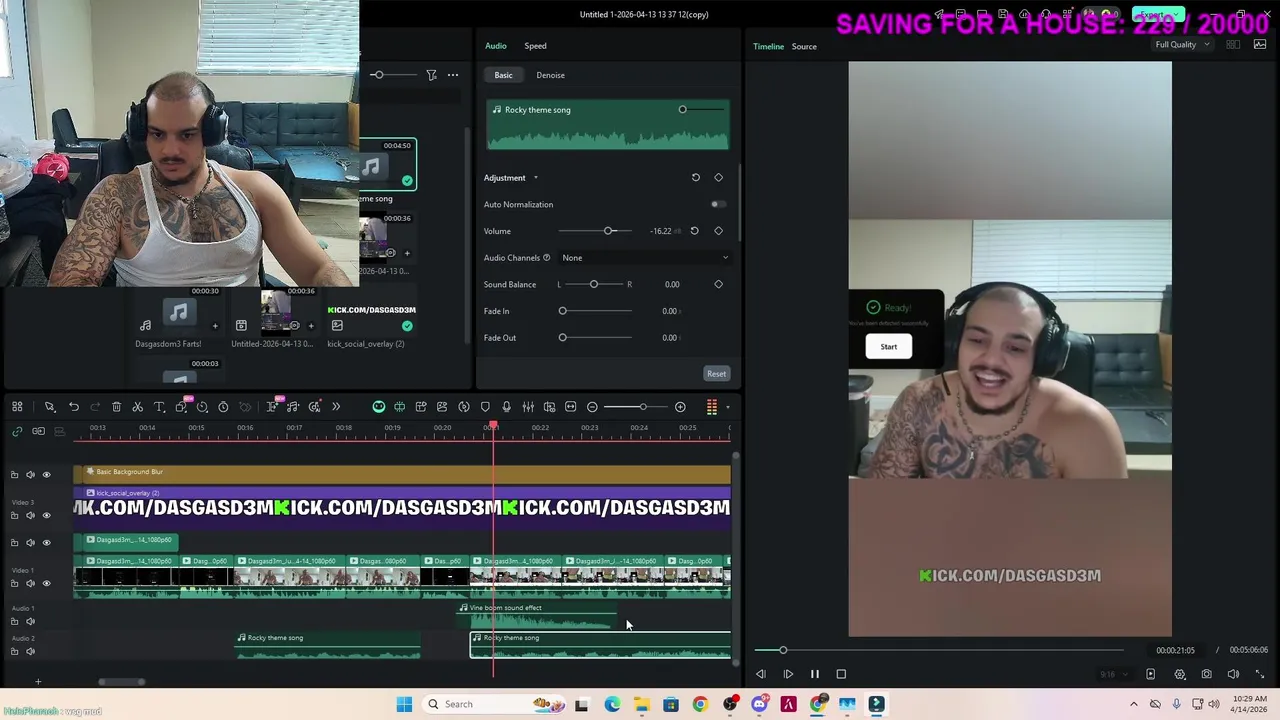This screenshot has height=720, width=1280.
Task: Show hidden system tray icons chevron
Action: 1133,704
